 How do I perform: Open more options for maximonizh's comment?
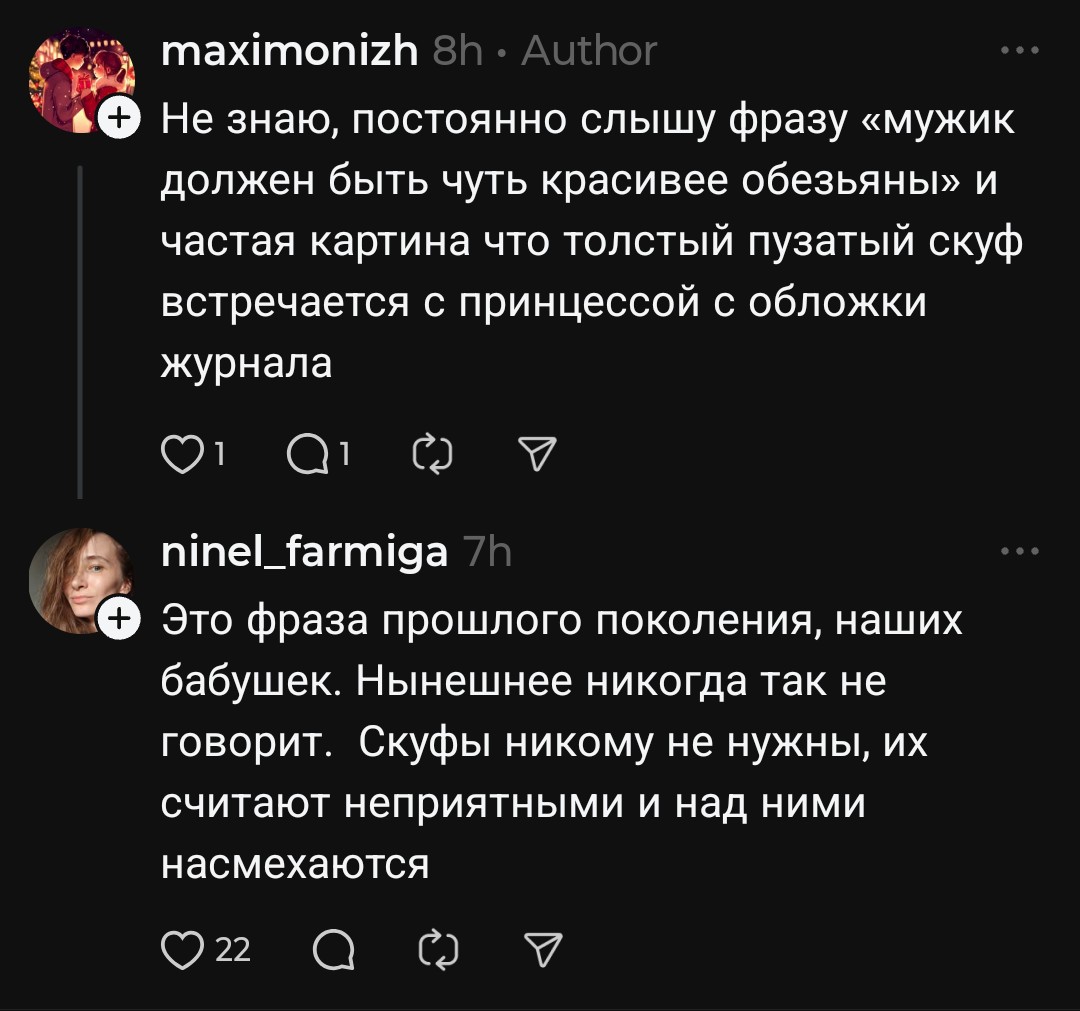pyautogui.click(x=1020, y=50)
